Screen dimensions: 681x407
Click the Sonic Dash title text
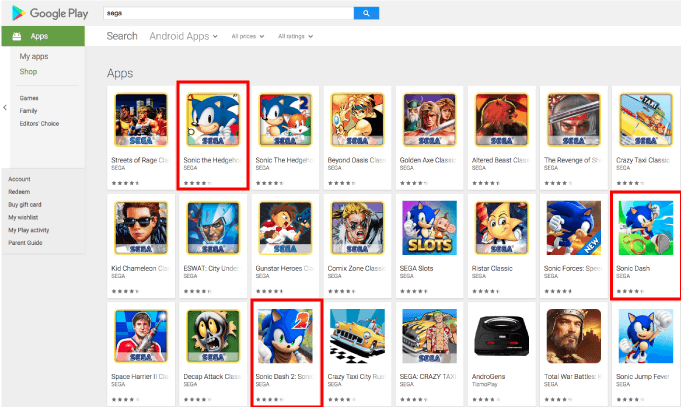coord(633,268)
